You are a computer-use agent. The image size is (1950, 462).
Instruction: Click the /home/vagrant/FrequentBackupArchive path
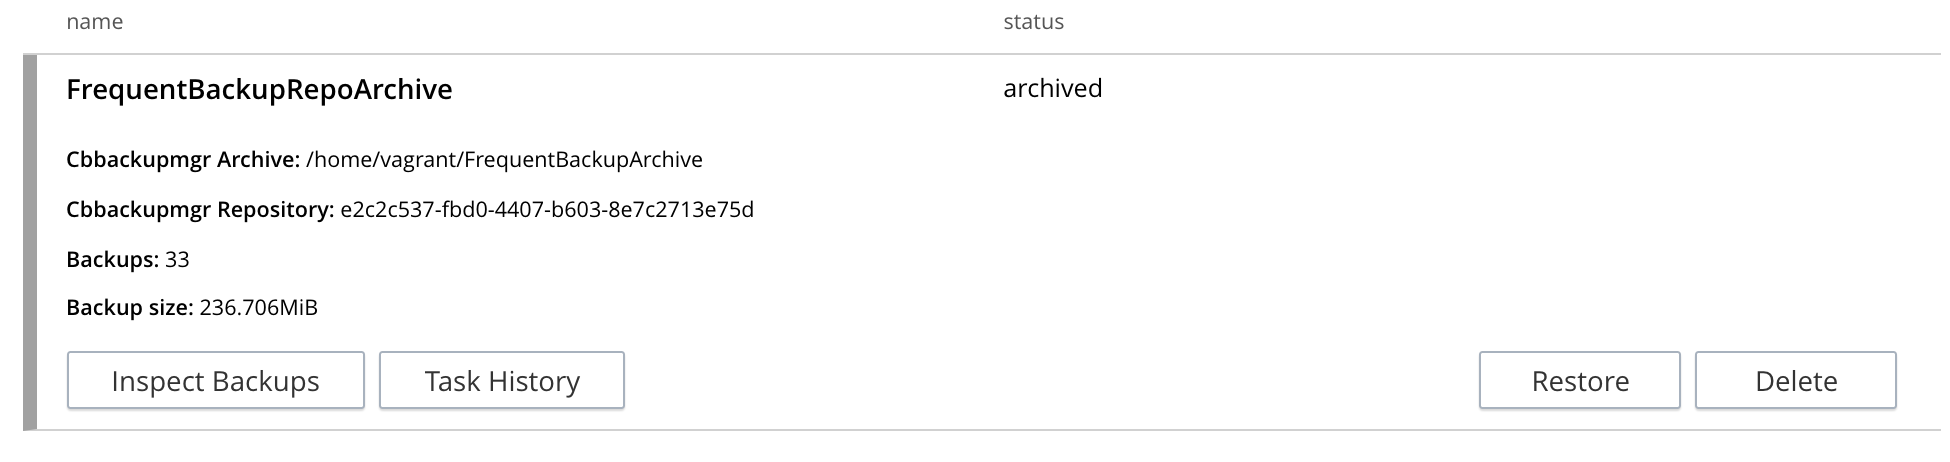click(504, 160)
